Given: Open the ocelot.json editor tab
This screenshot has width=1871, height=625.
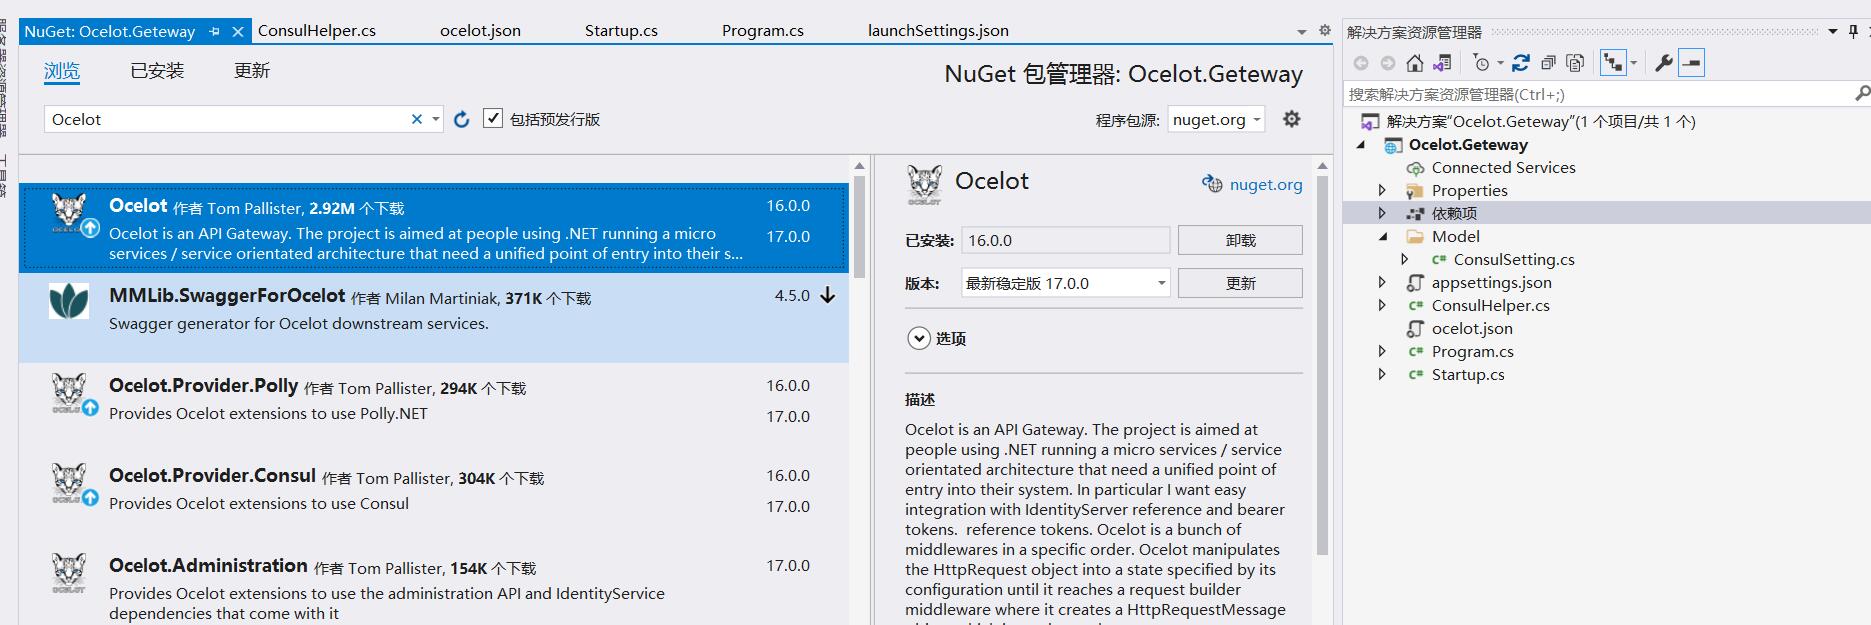Looking at the screenshot, I should (x=480, y=31).
